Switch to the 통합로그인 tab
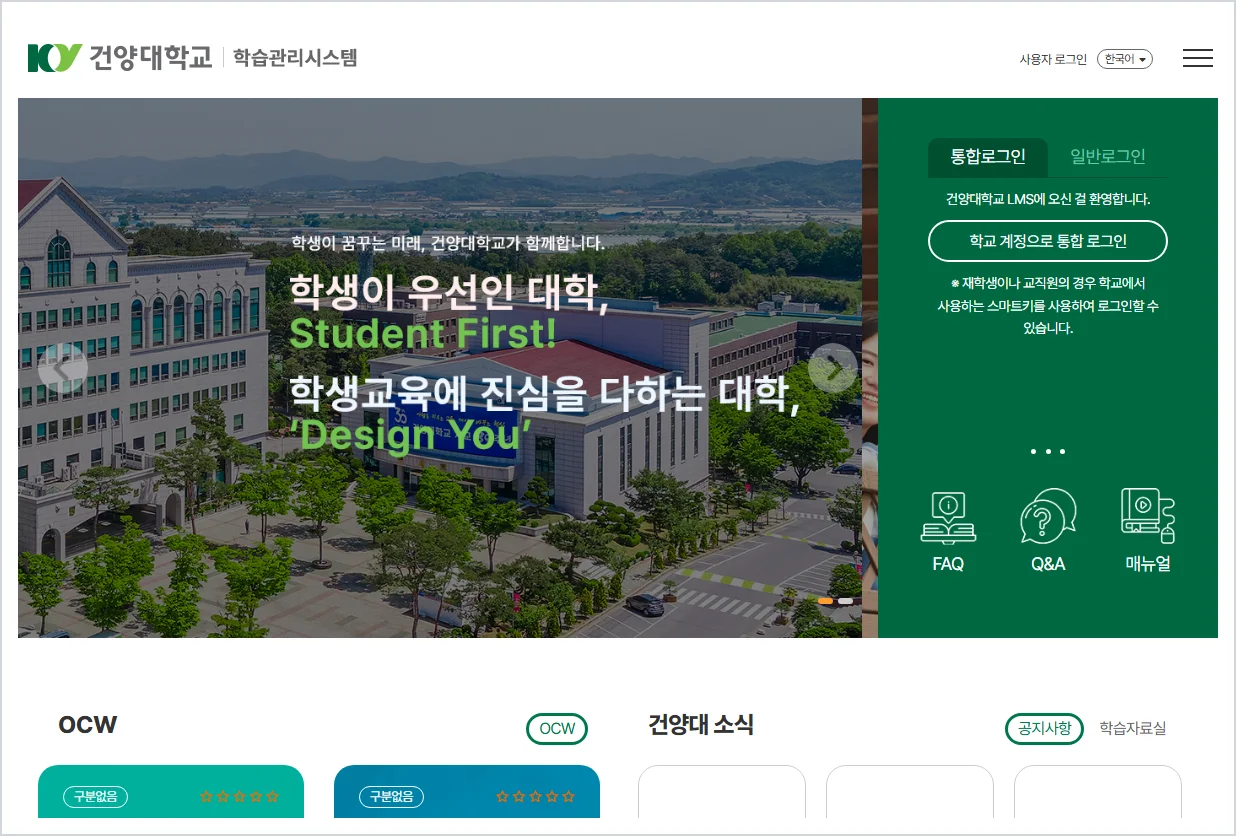 988,157
